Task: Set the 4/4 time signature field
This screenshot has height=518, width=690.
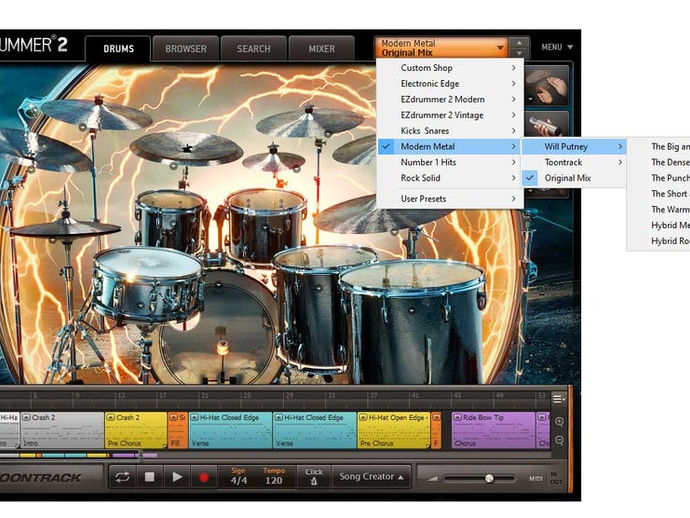Action: pyautogui.click(x=239, y=480)
